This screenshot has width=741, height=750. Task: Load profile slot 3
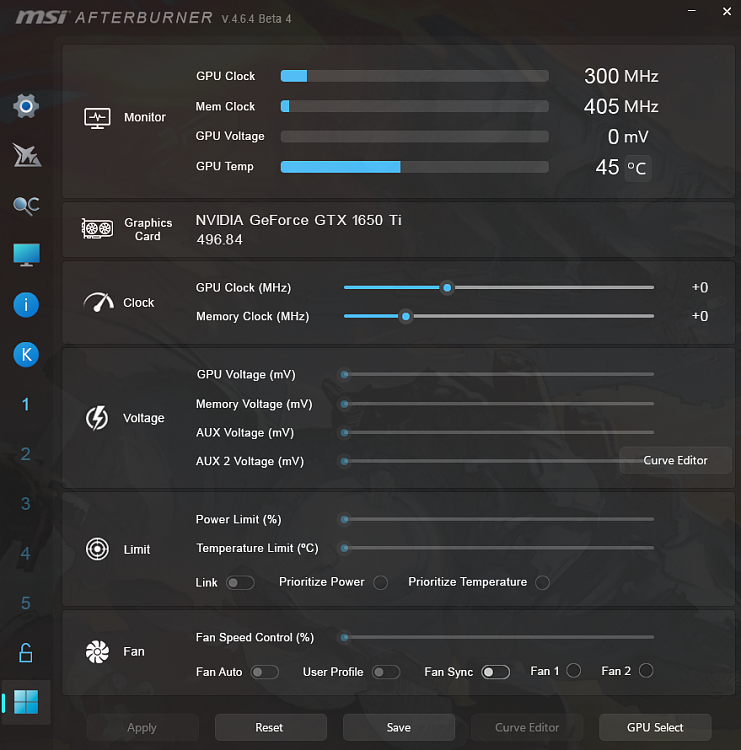pyautogui.click(x=26, y=504)
